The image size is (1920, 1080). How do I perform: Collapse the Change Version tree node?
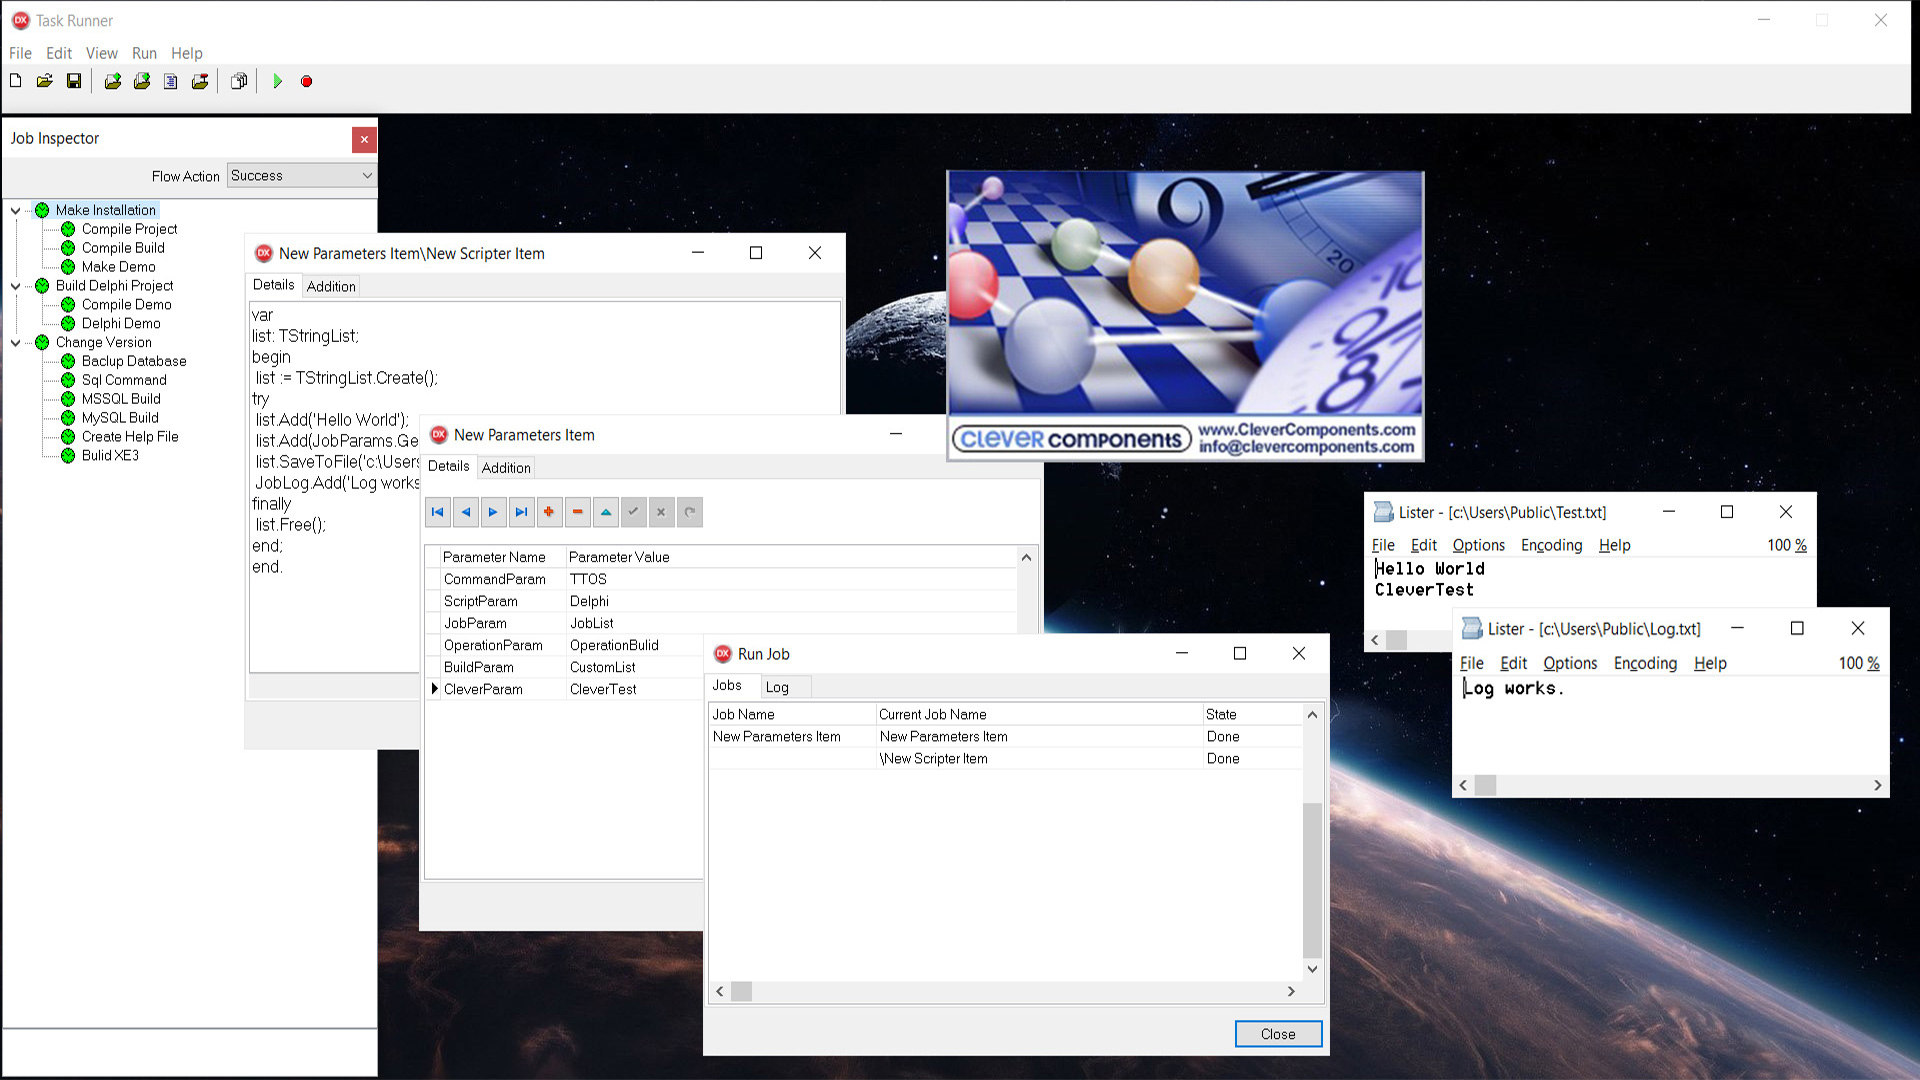tap(16, 343)
